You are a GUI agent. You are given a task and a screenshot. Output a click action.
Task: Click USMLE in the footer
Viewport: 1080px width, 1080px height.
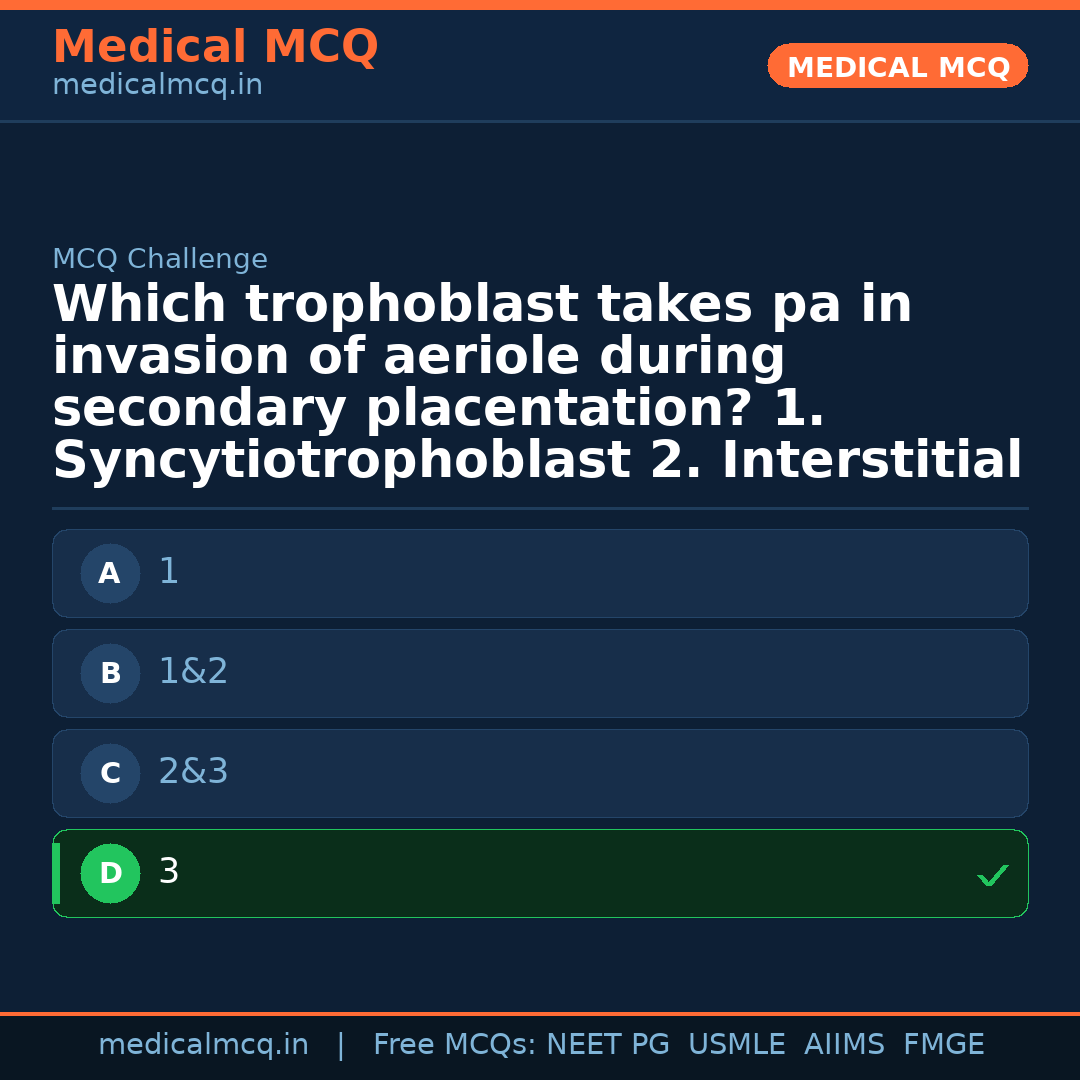pos(736,1045)
